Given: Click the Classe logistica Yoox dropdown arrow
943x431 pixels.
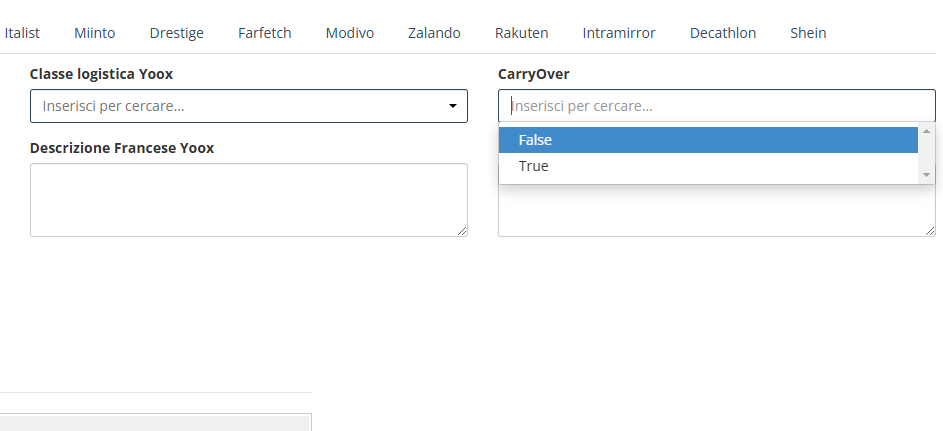Looking at the screenshot, I should (x=453, y=106).
